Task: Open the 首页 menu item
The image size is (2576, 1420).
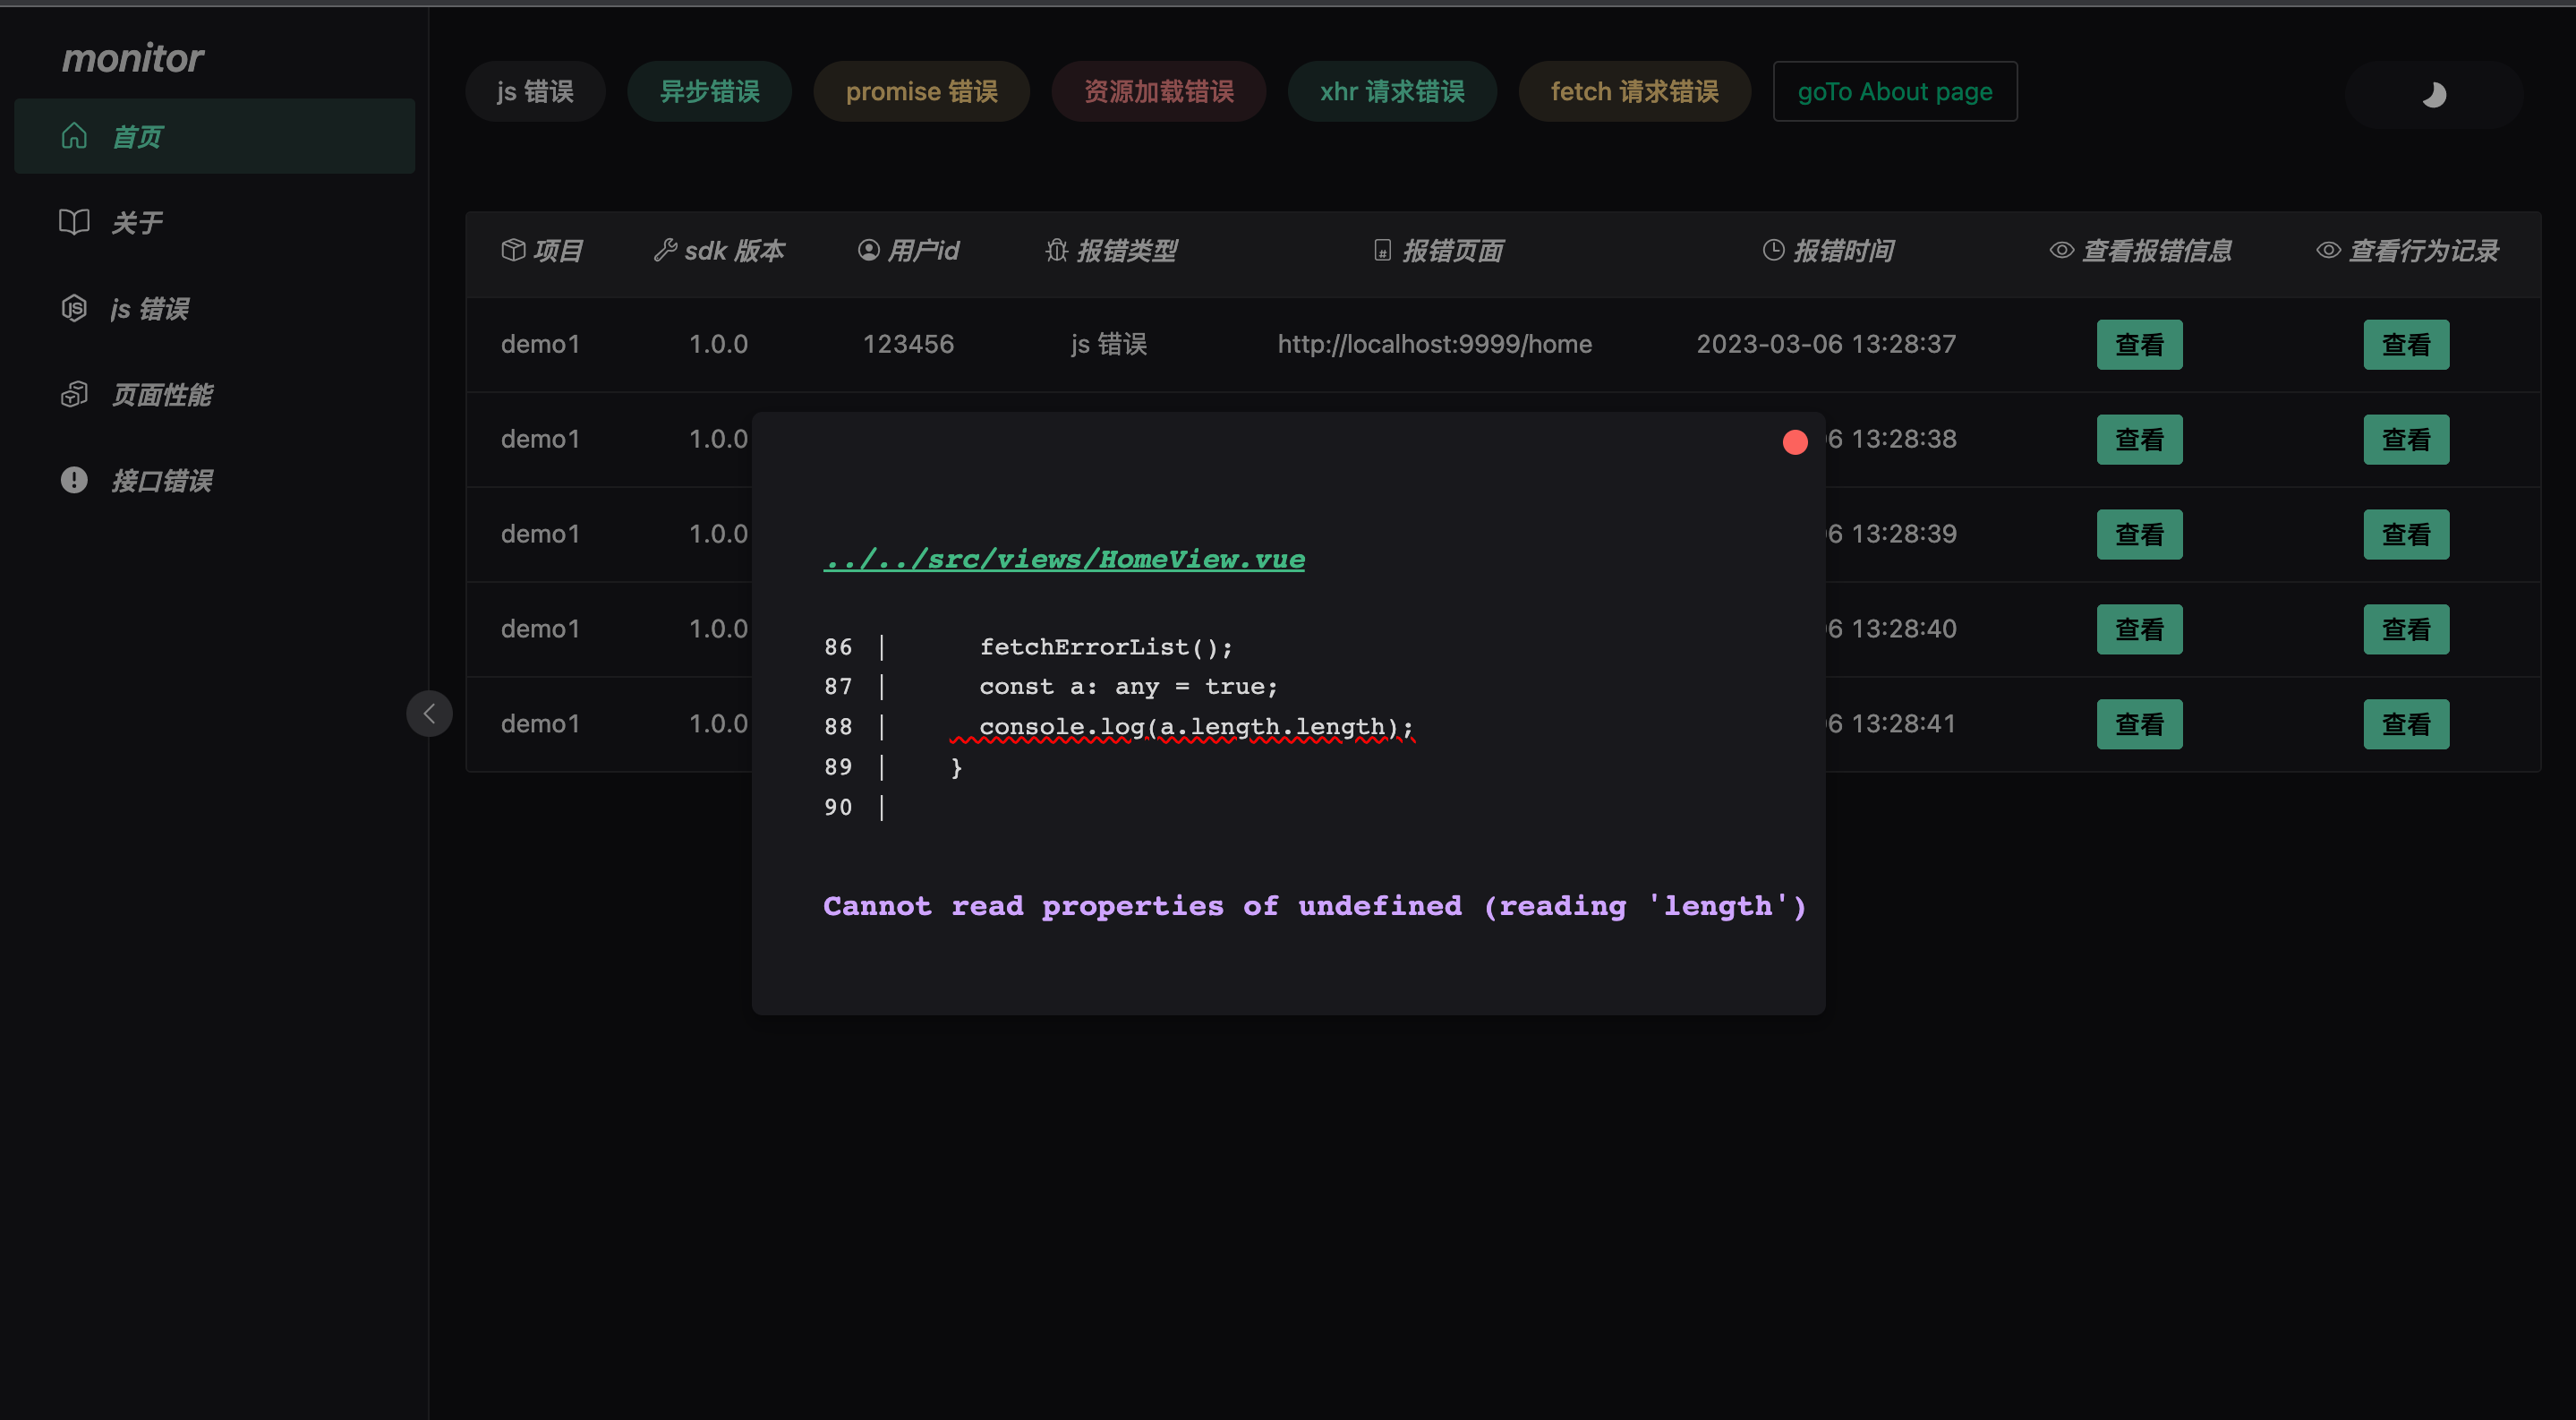Action: [x=214, y=136]
